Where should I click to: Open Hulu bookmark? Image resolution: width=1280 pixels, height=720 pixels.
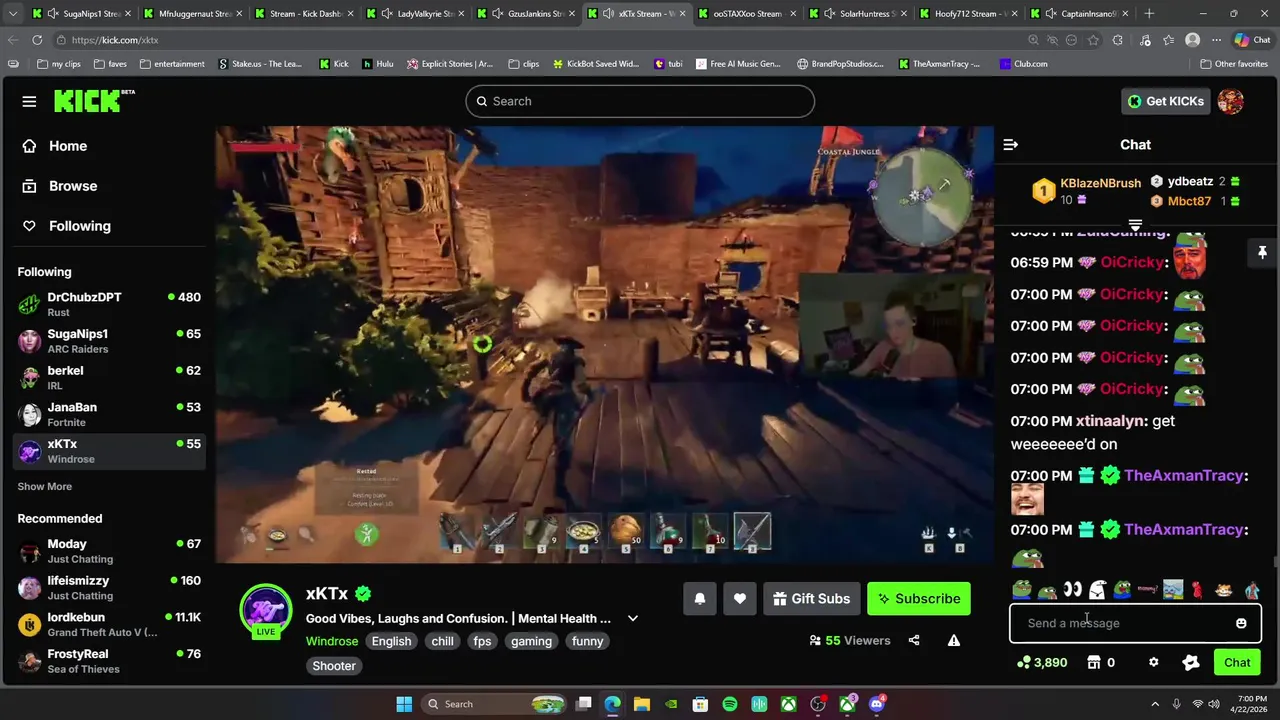(378, 64)
